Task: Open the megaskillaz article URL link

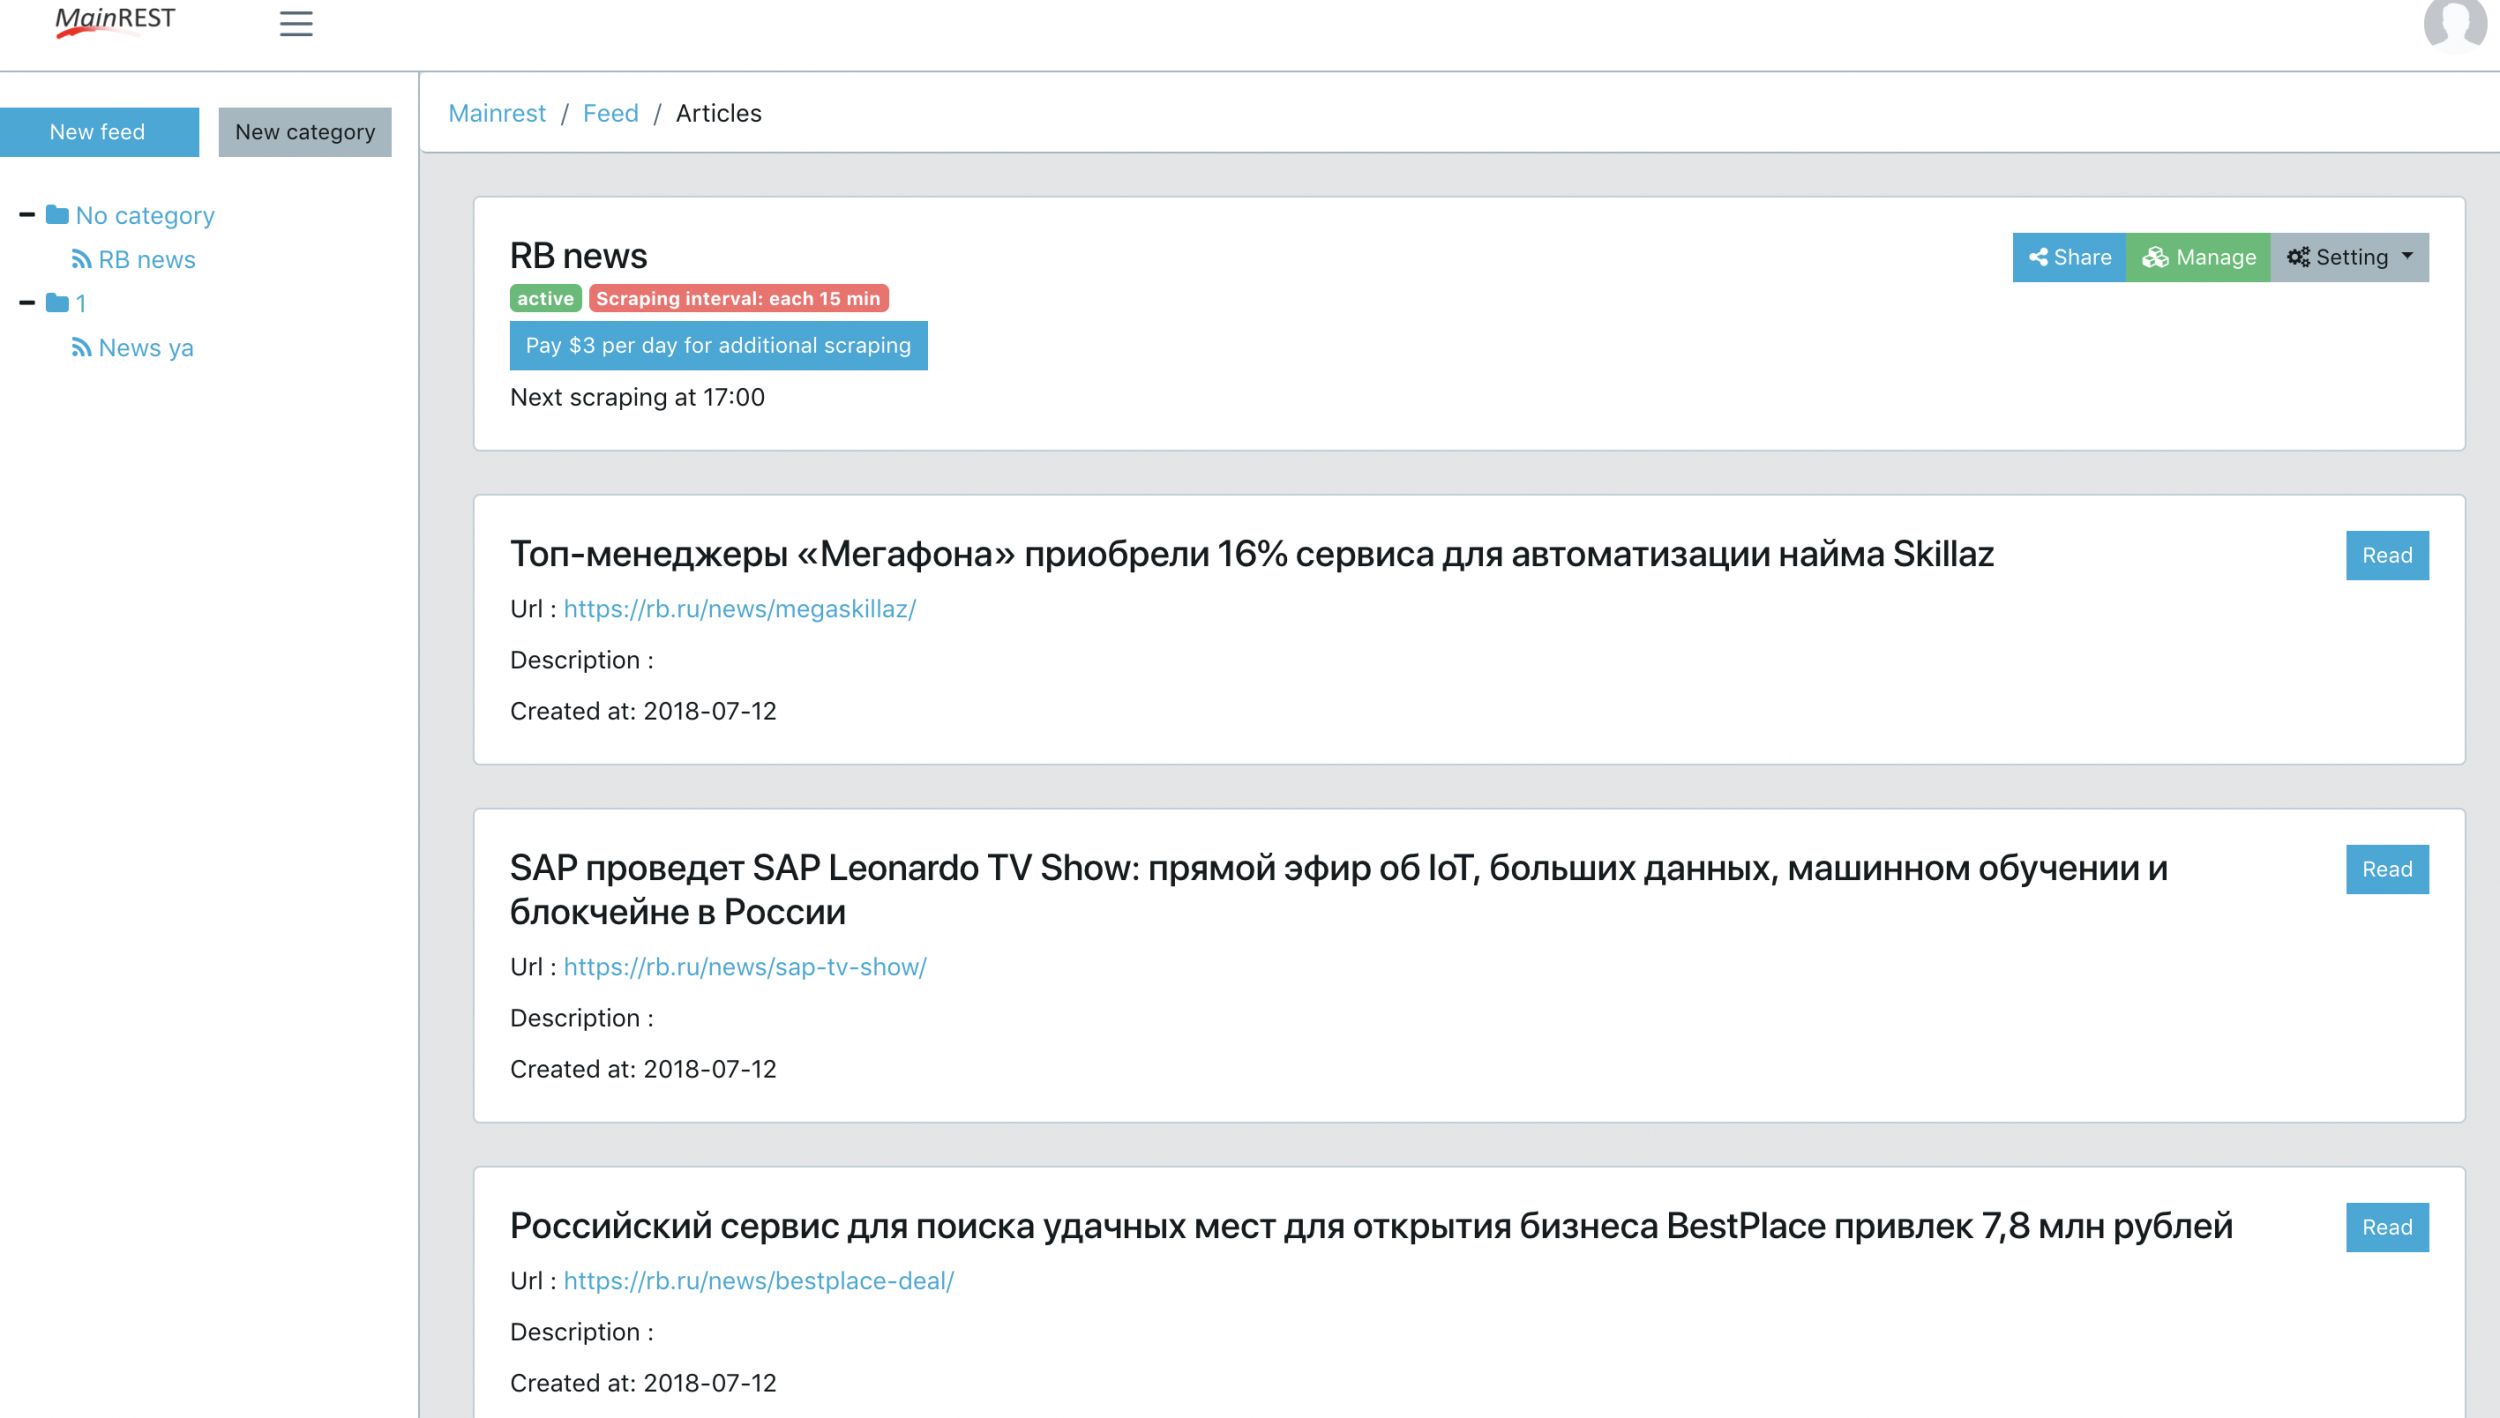Action: pos(739,609)
